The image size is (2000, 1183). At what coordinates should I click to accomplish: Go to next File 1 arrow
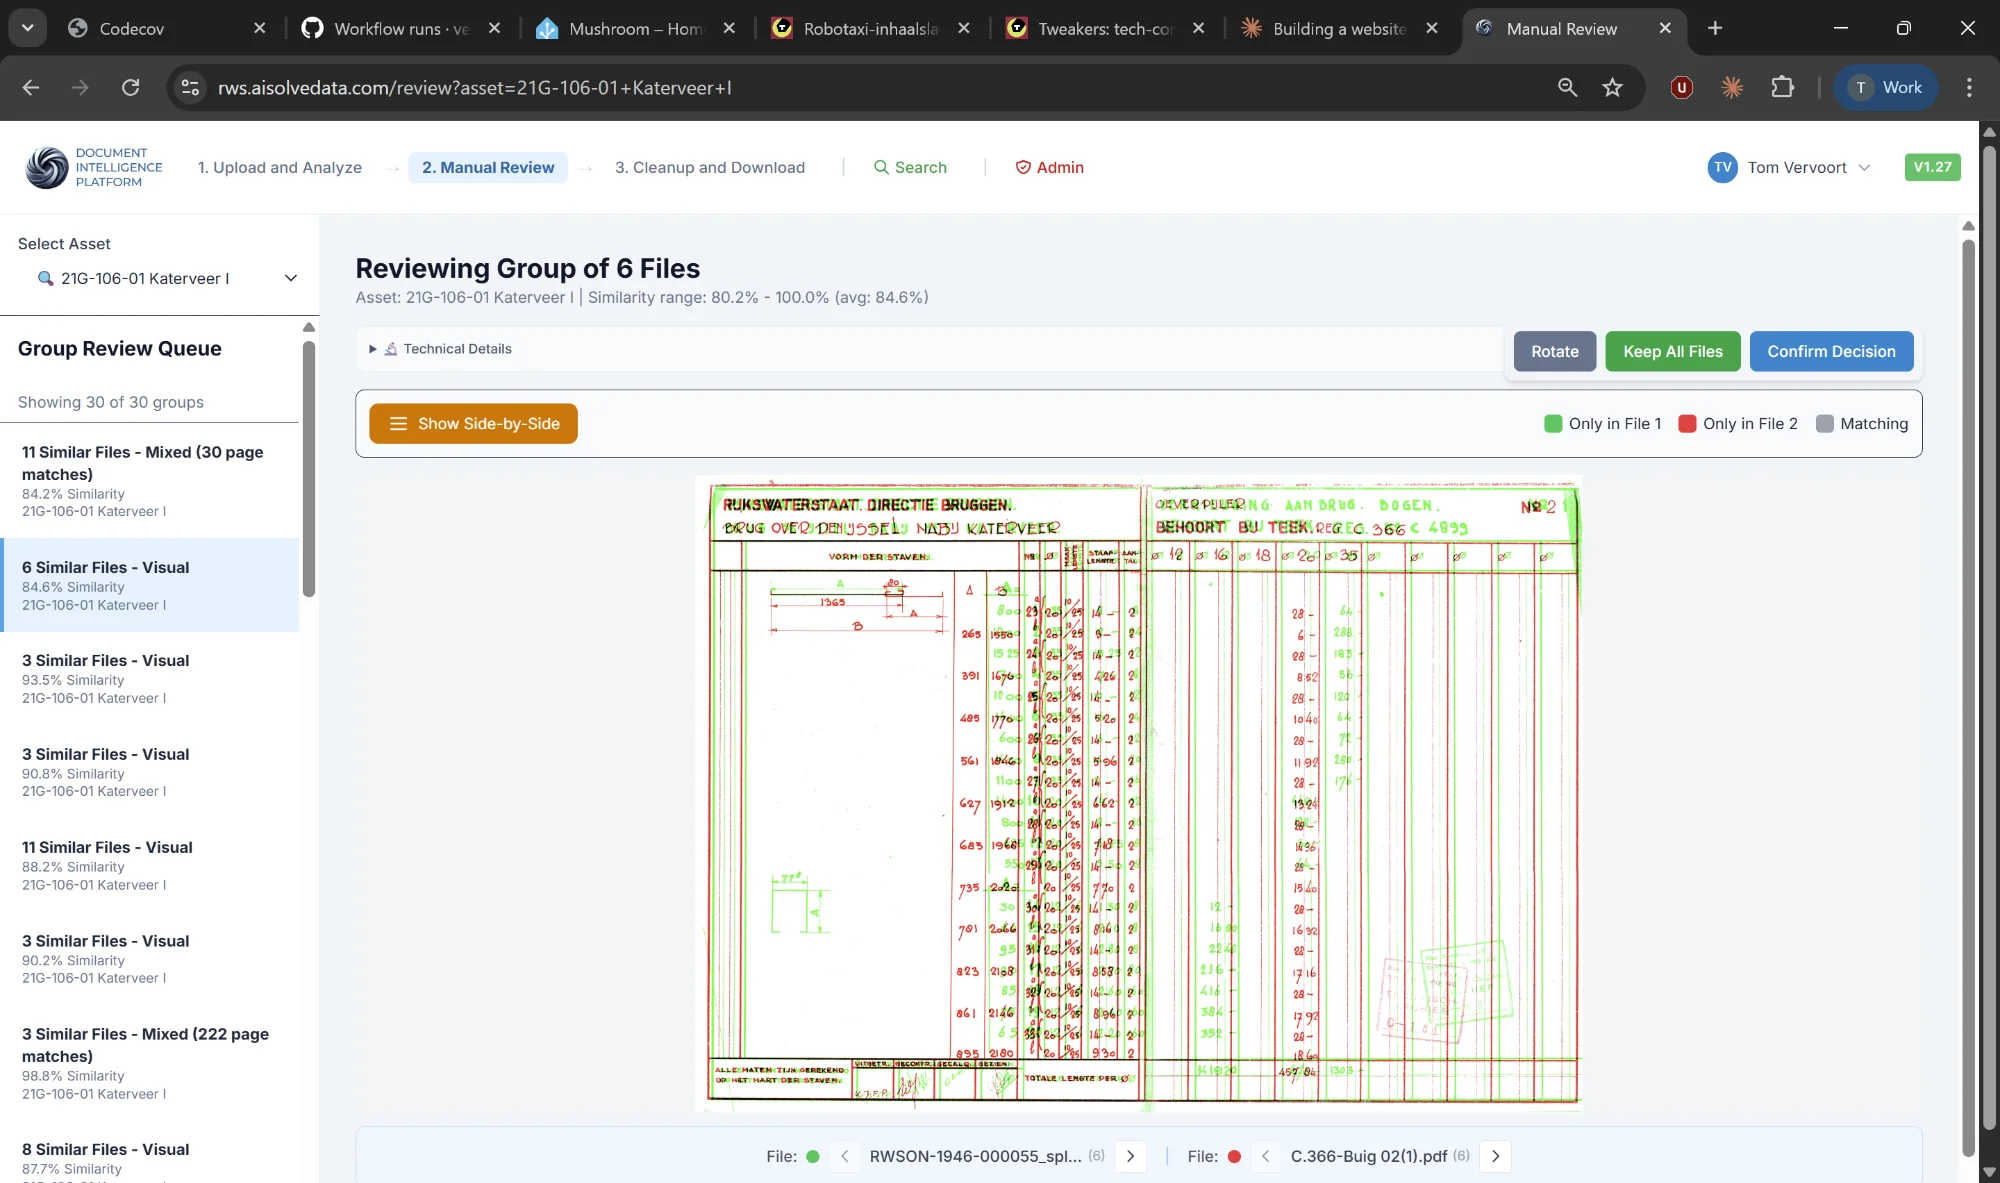coord(1130,1156)
